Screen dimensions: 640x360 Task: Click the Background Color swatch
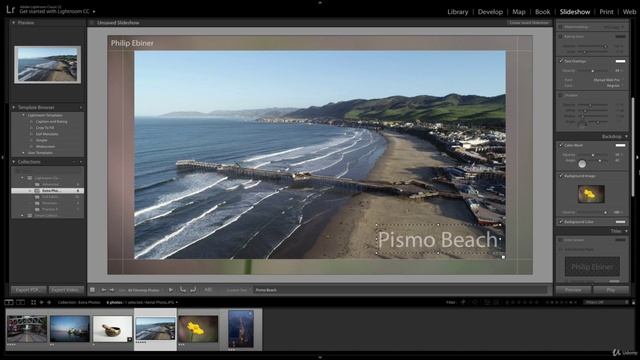(x=620, y=222)
